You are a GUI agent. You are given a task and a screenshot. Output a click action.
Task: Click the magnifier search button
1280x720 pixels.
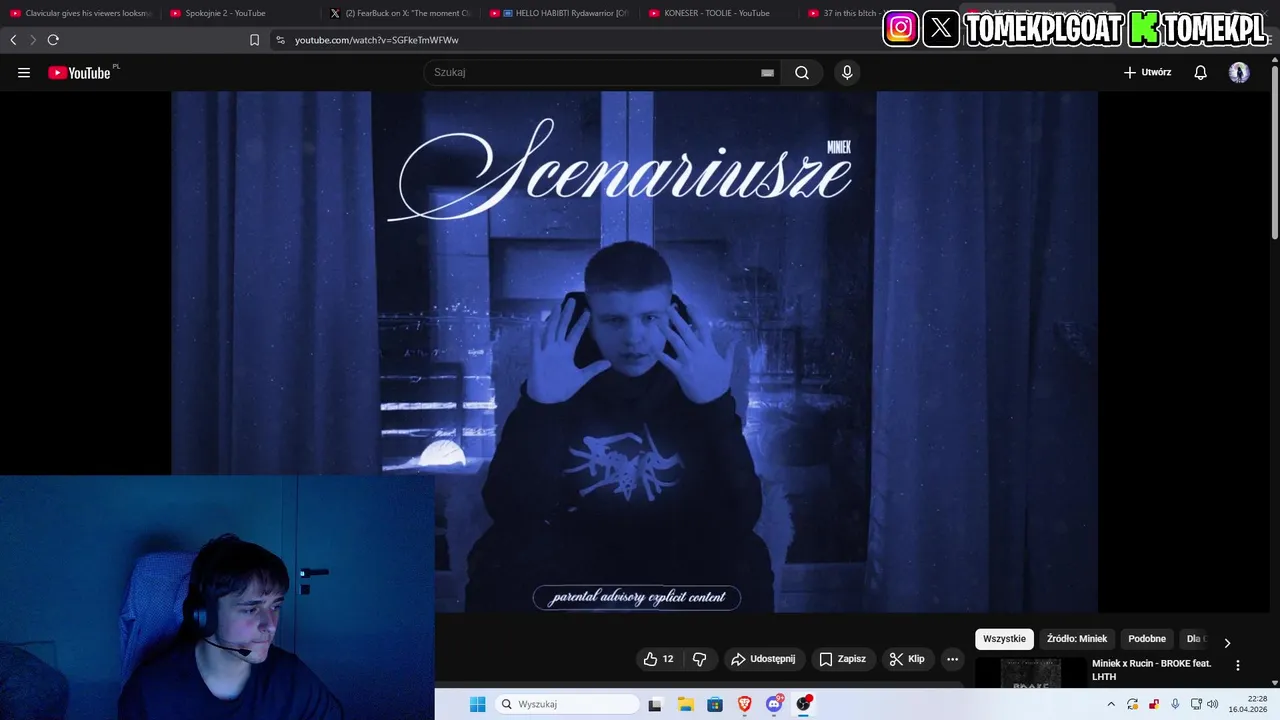tap(802, 72)
